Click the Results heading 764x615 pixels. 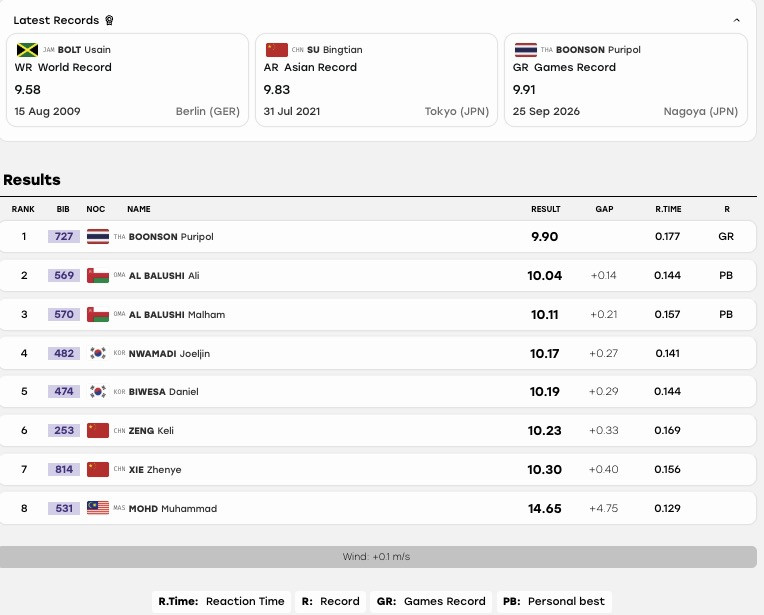coord(32,180)
